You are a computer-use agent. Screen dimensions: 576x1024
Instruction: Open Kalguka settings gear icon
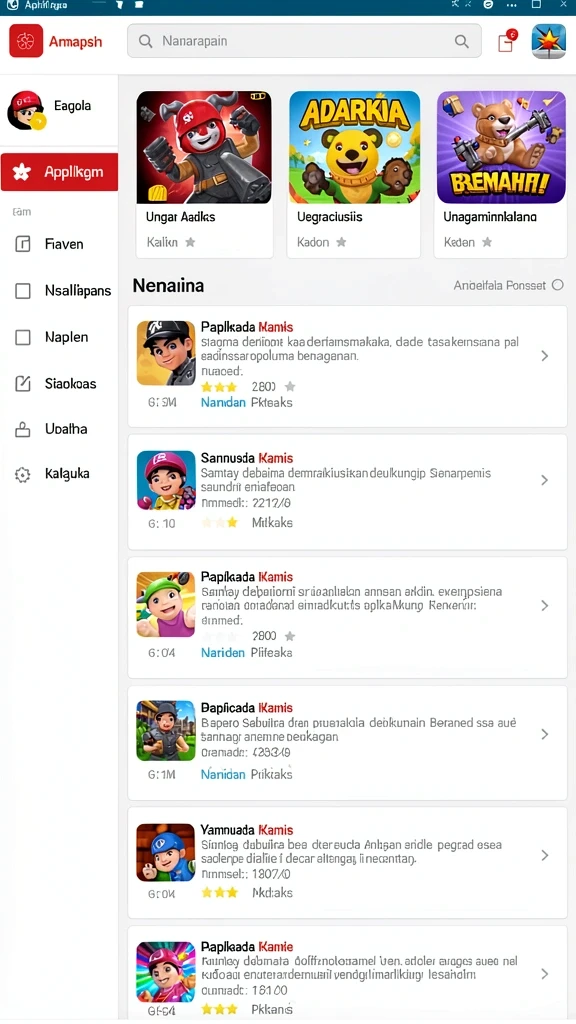pos(23,475)
